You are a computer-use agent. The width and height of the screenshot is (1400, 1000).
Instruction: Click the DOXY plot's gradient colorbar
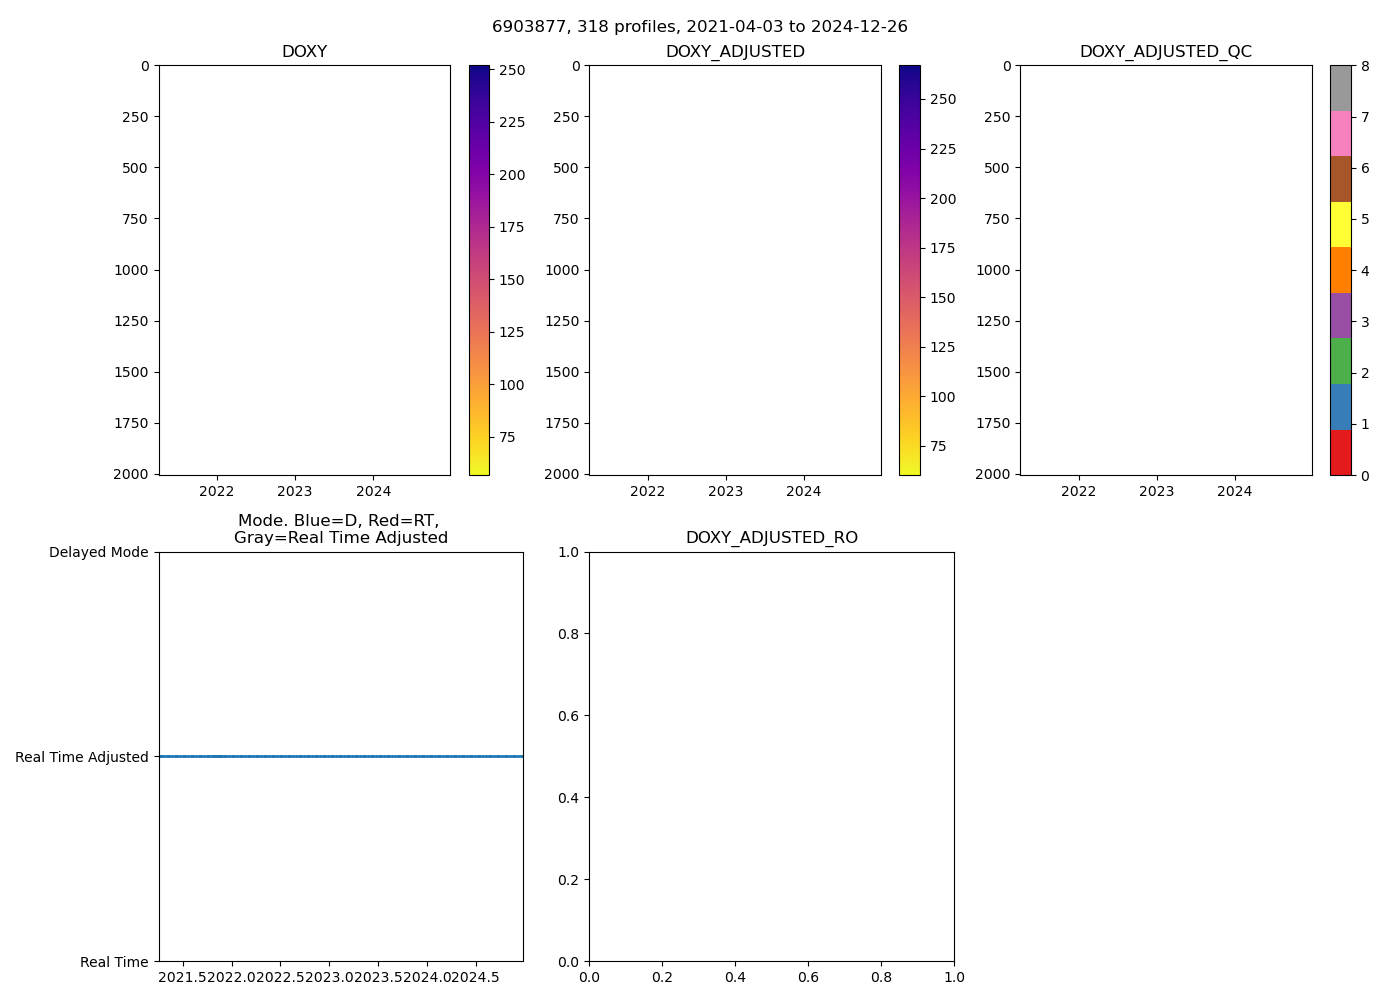pyautogui.click(x=479, y=270)
